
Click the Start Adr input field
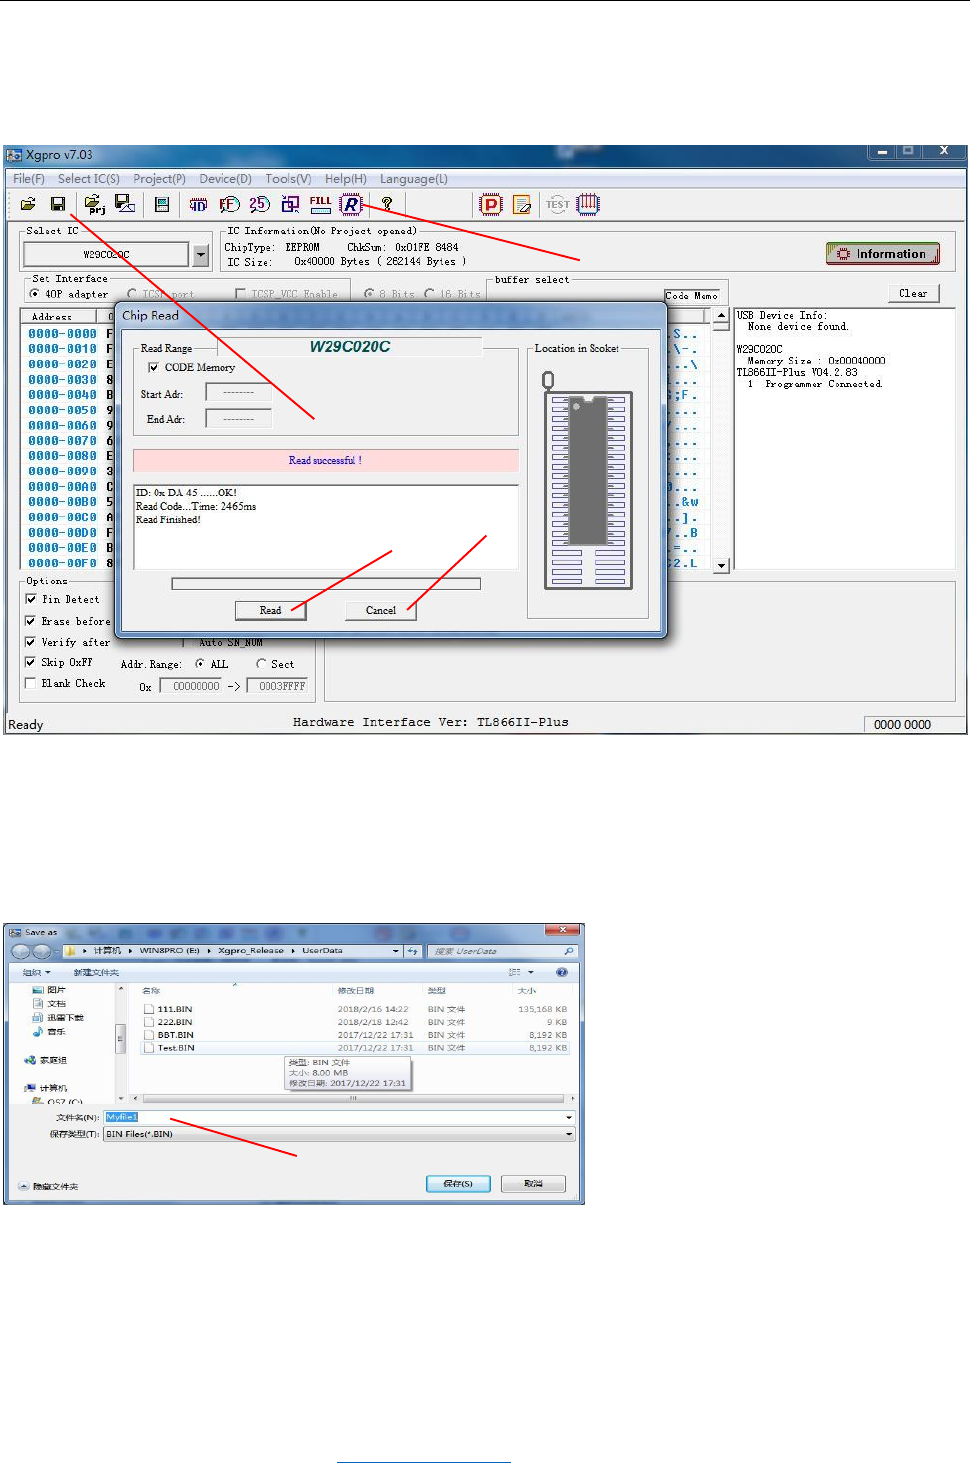pyautogui.click(x=238, y=393)
